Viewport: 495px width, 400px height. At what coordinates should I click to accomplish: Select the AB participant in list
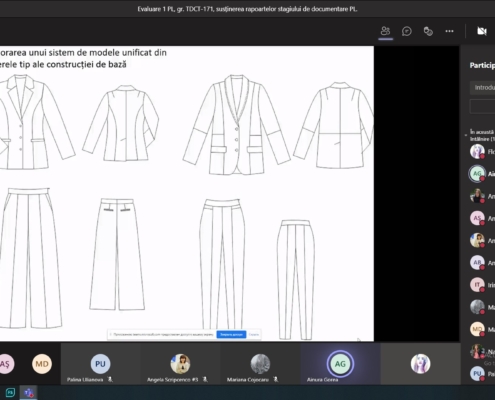click(x=482, y=263)
